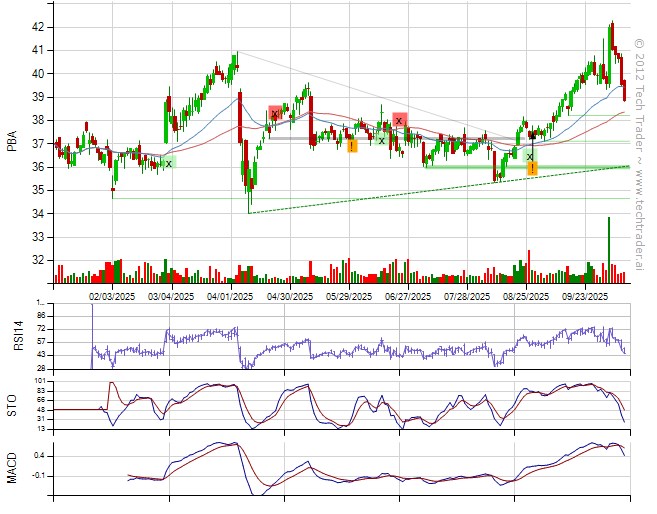Screen dimensions: 657x514
Task: Click the 04/01/2025 date label
Action: [x=229, y=296]
